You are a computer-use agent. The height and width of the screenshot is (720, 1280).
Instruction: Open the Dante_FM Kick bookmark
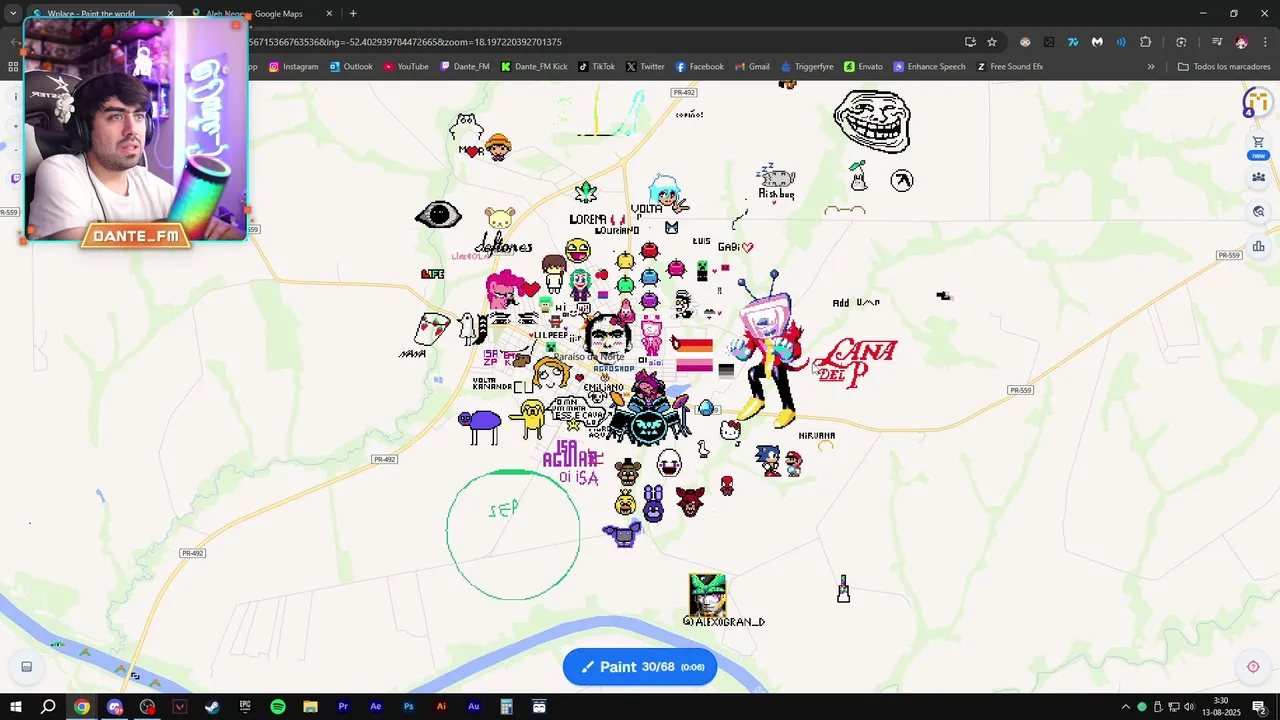point(534,67)
